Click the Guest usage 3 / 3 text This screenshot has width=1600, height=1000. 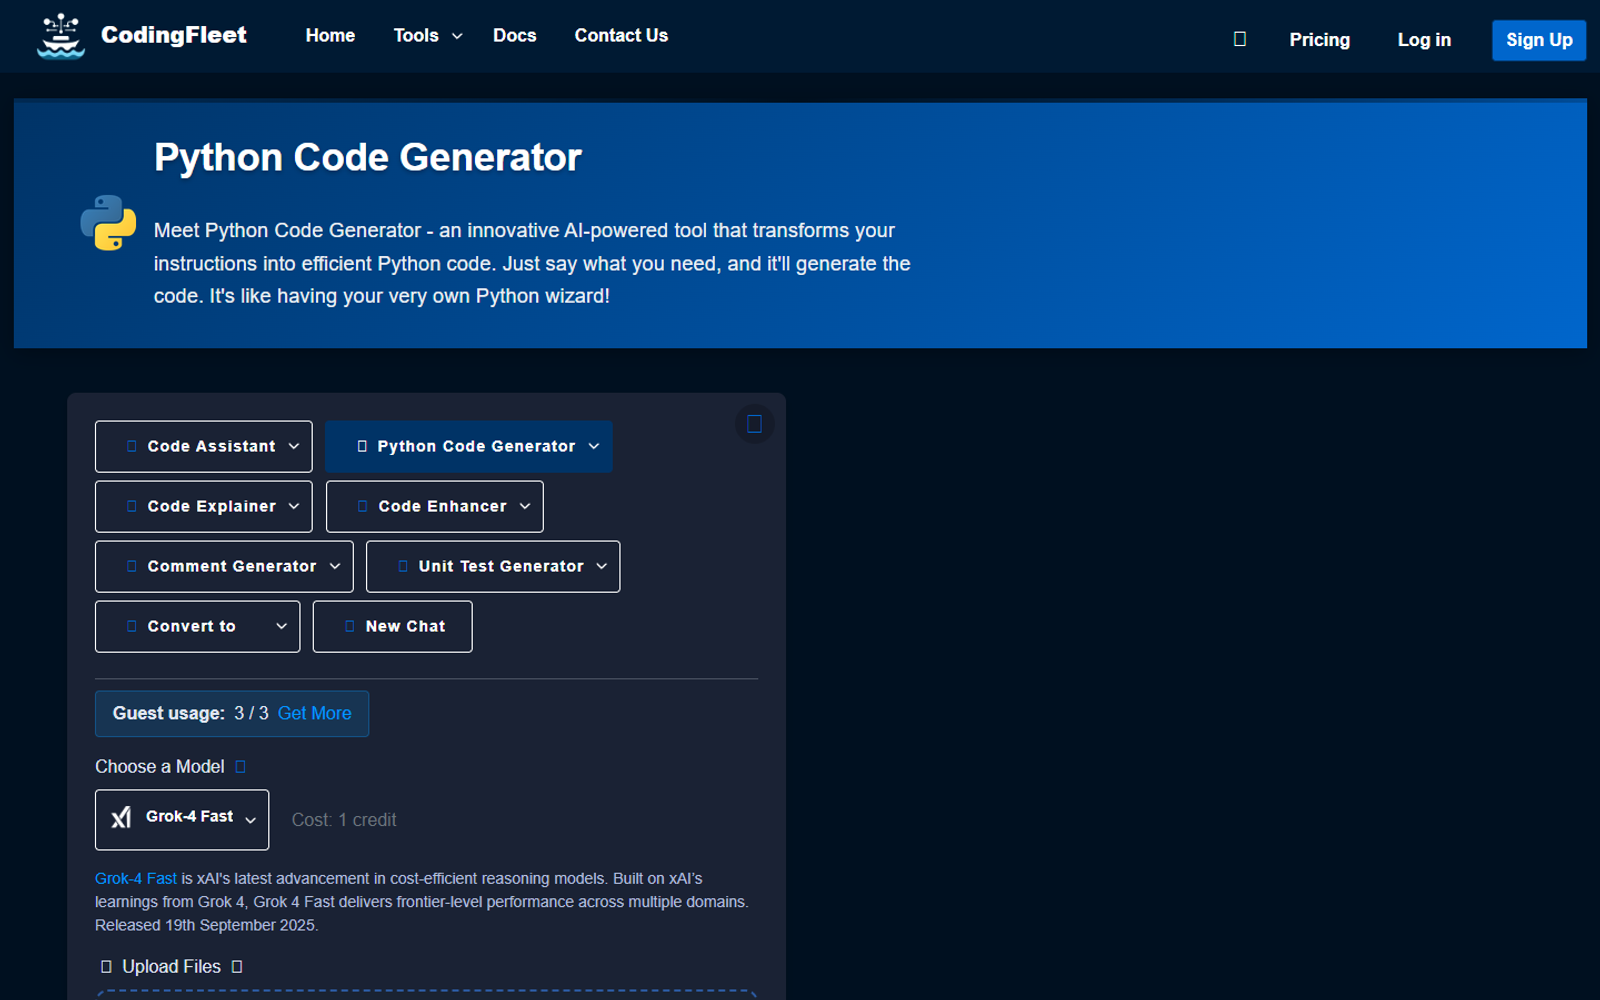point(190,713)
